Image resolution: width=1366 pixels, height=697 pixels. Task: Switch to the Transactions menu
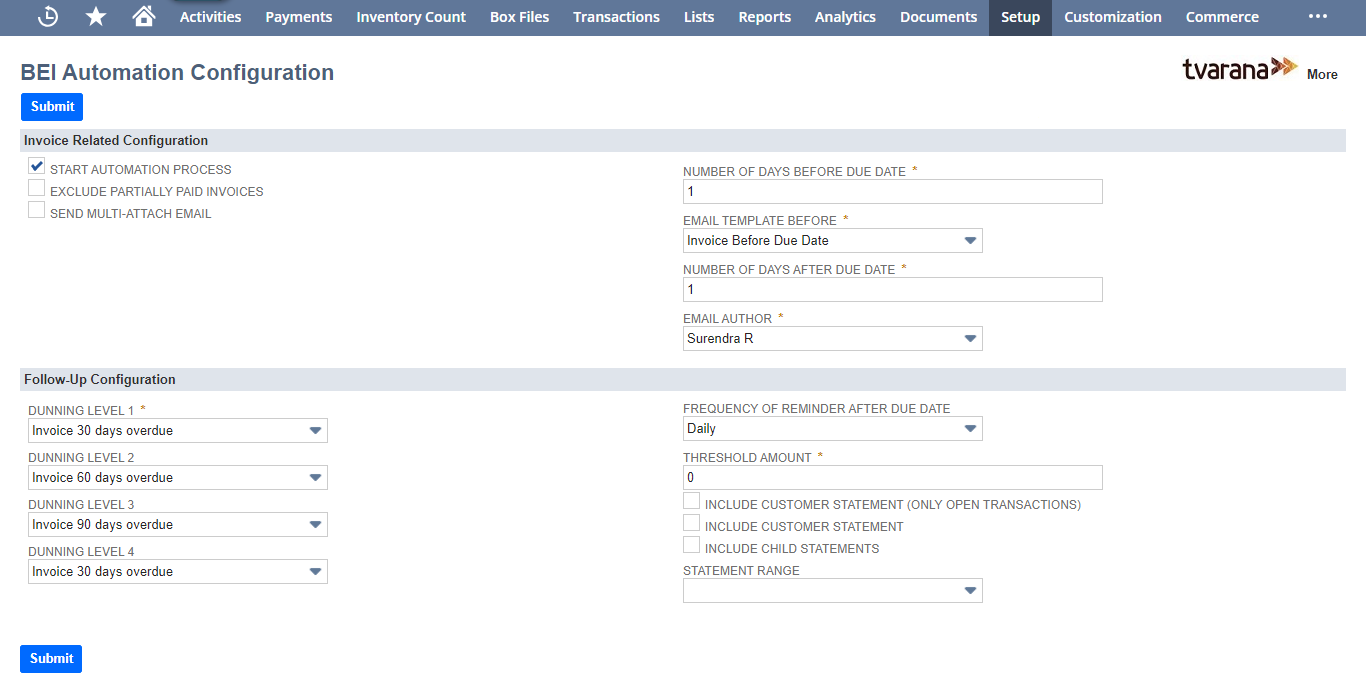click(x=616, y=17)
